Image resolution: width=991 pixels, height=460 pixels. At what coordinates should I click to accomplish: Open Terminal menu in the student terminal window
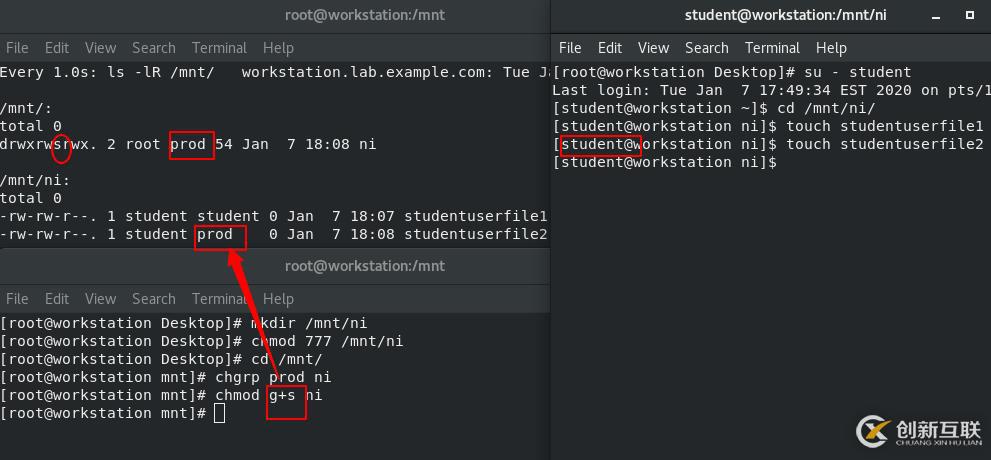[x=772, y=48]
